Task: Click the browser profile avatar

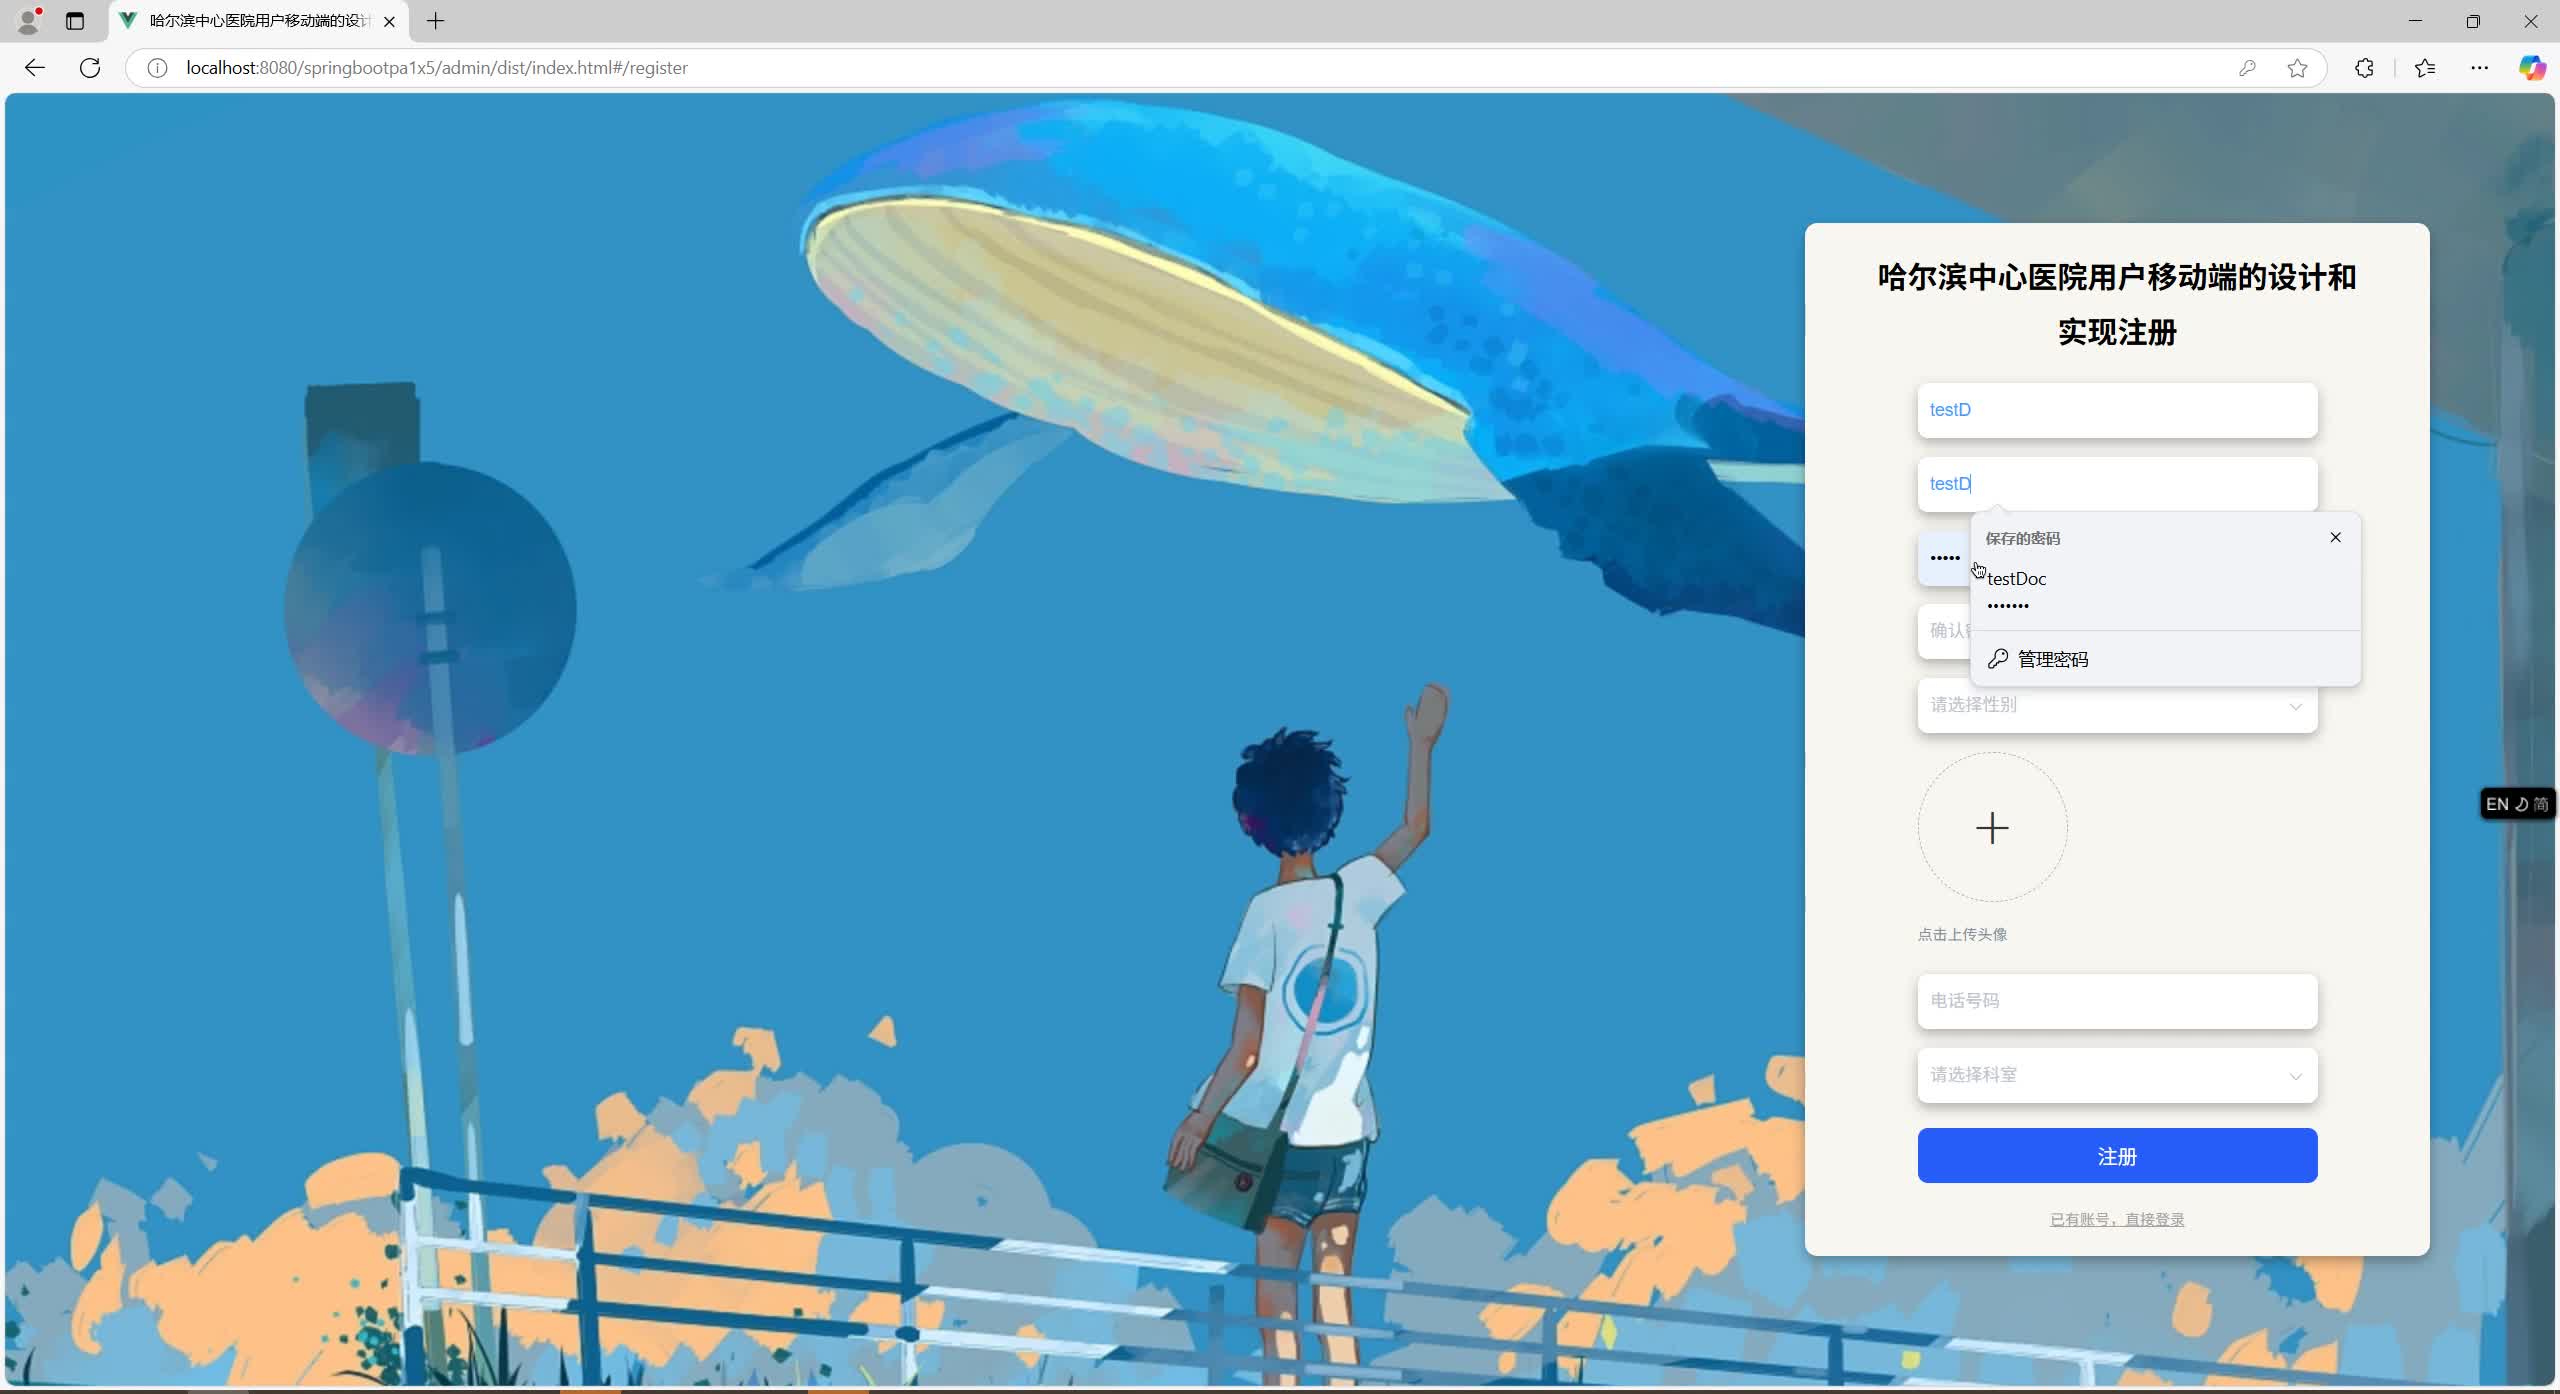Action: click(x=28, y=21)
